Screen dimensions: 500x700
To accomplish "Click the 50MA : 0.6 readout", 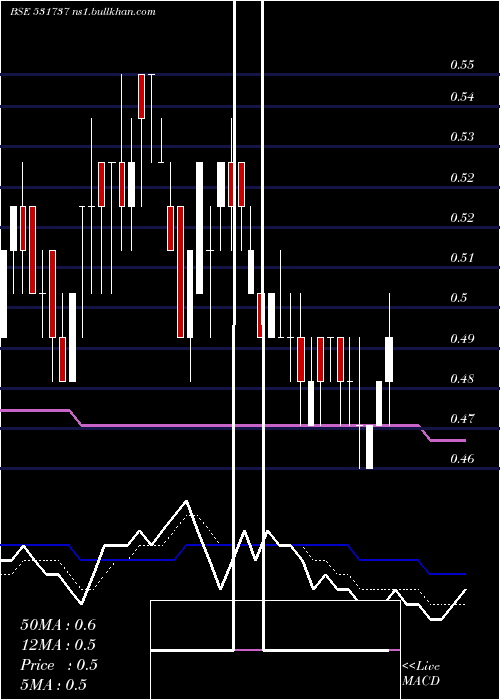I will tap(58, 625).
